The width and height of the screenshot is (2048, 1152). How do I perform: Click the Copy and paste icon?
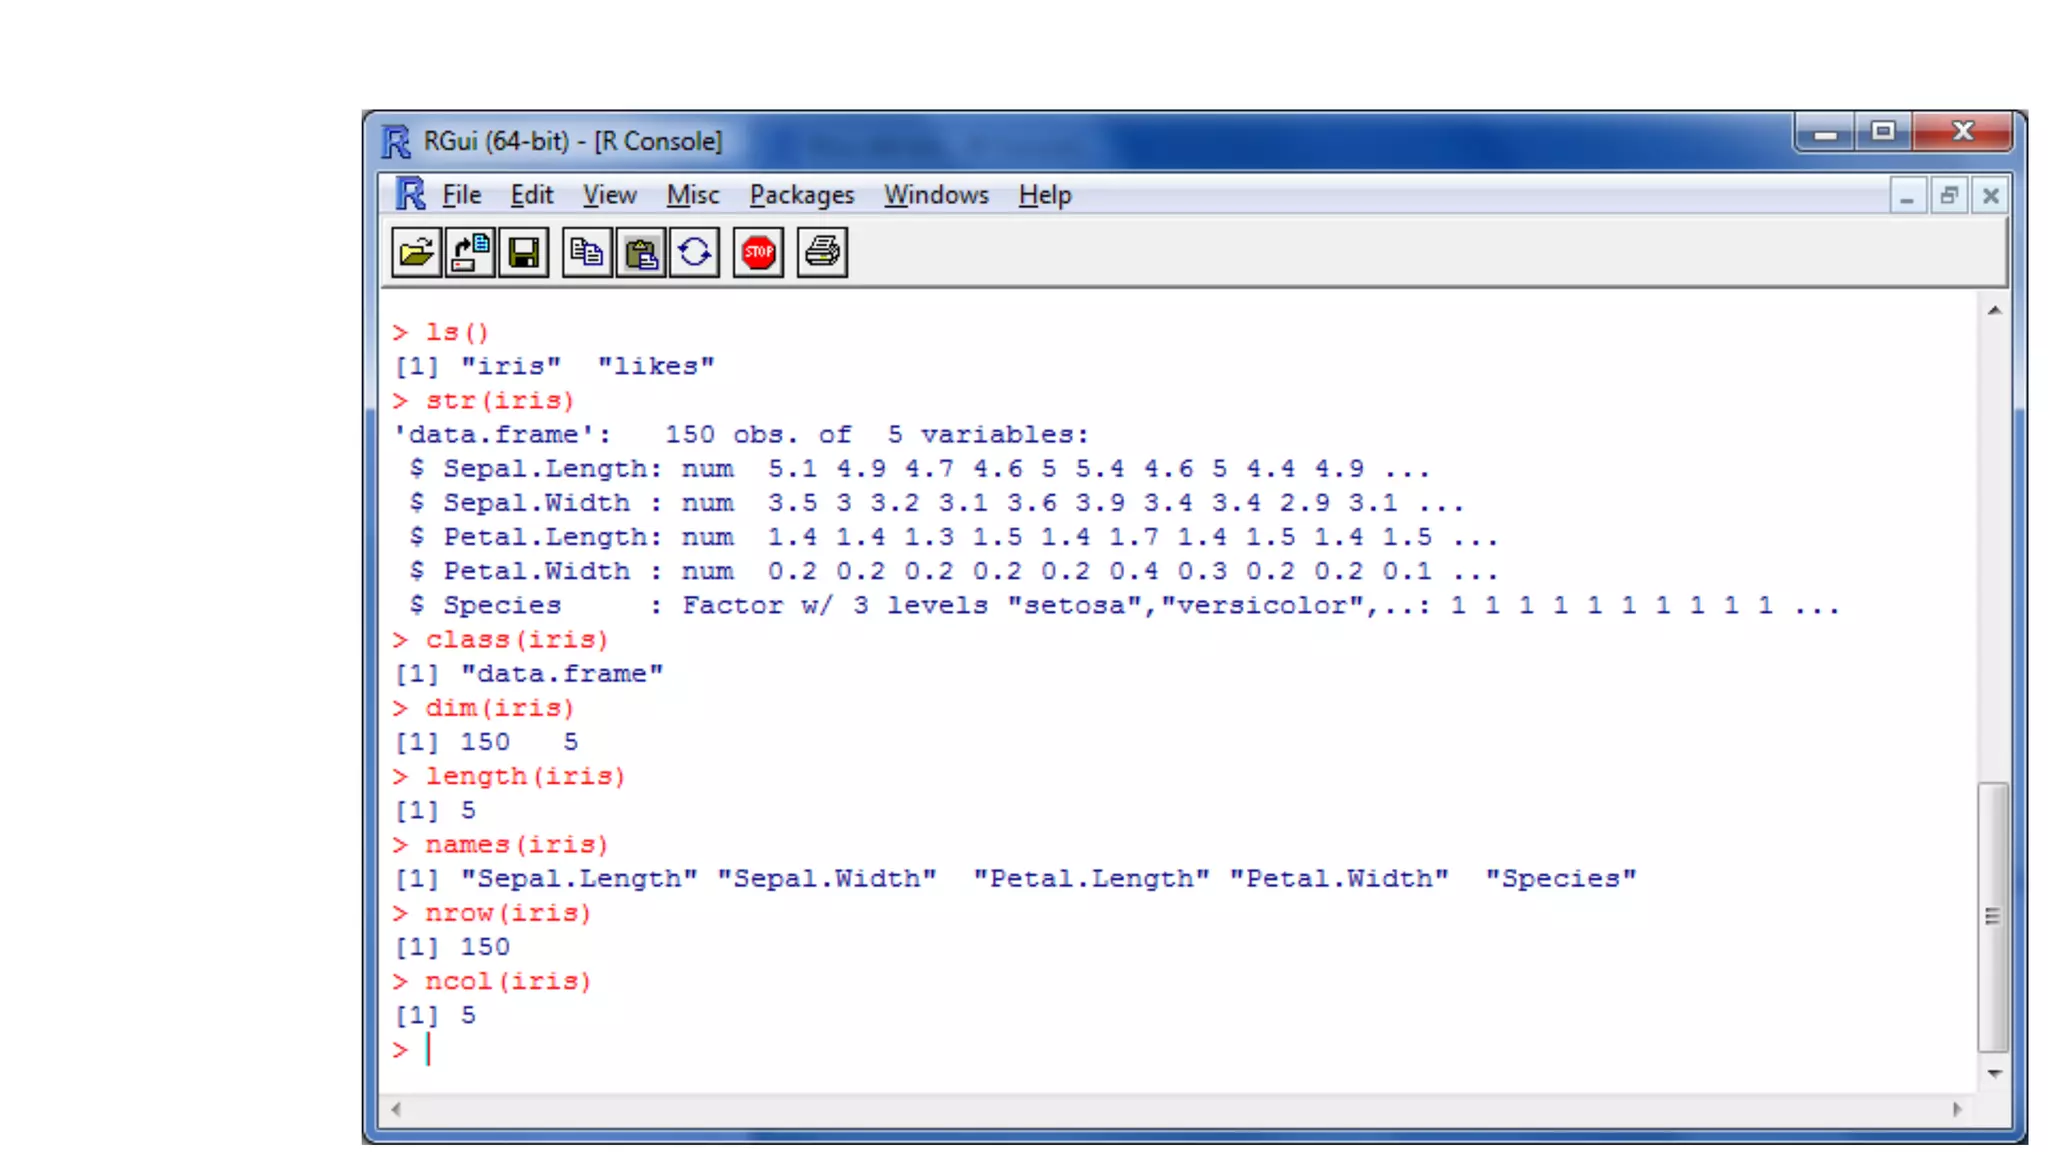coord(695,252)
